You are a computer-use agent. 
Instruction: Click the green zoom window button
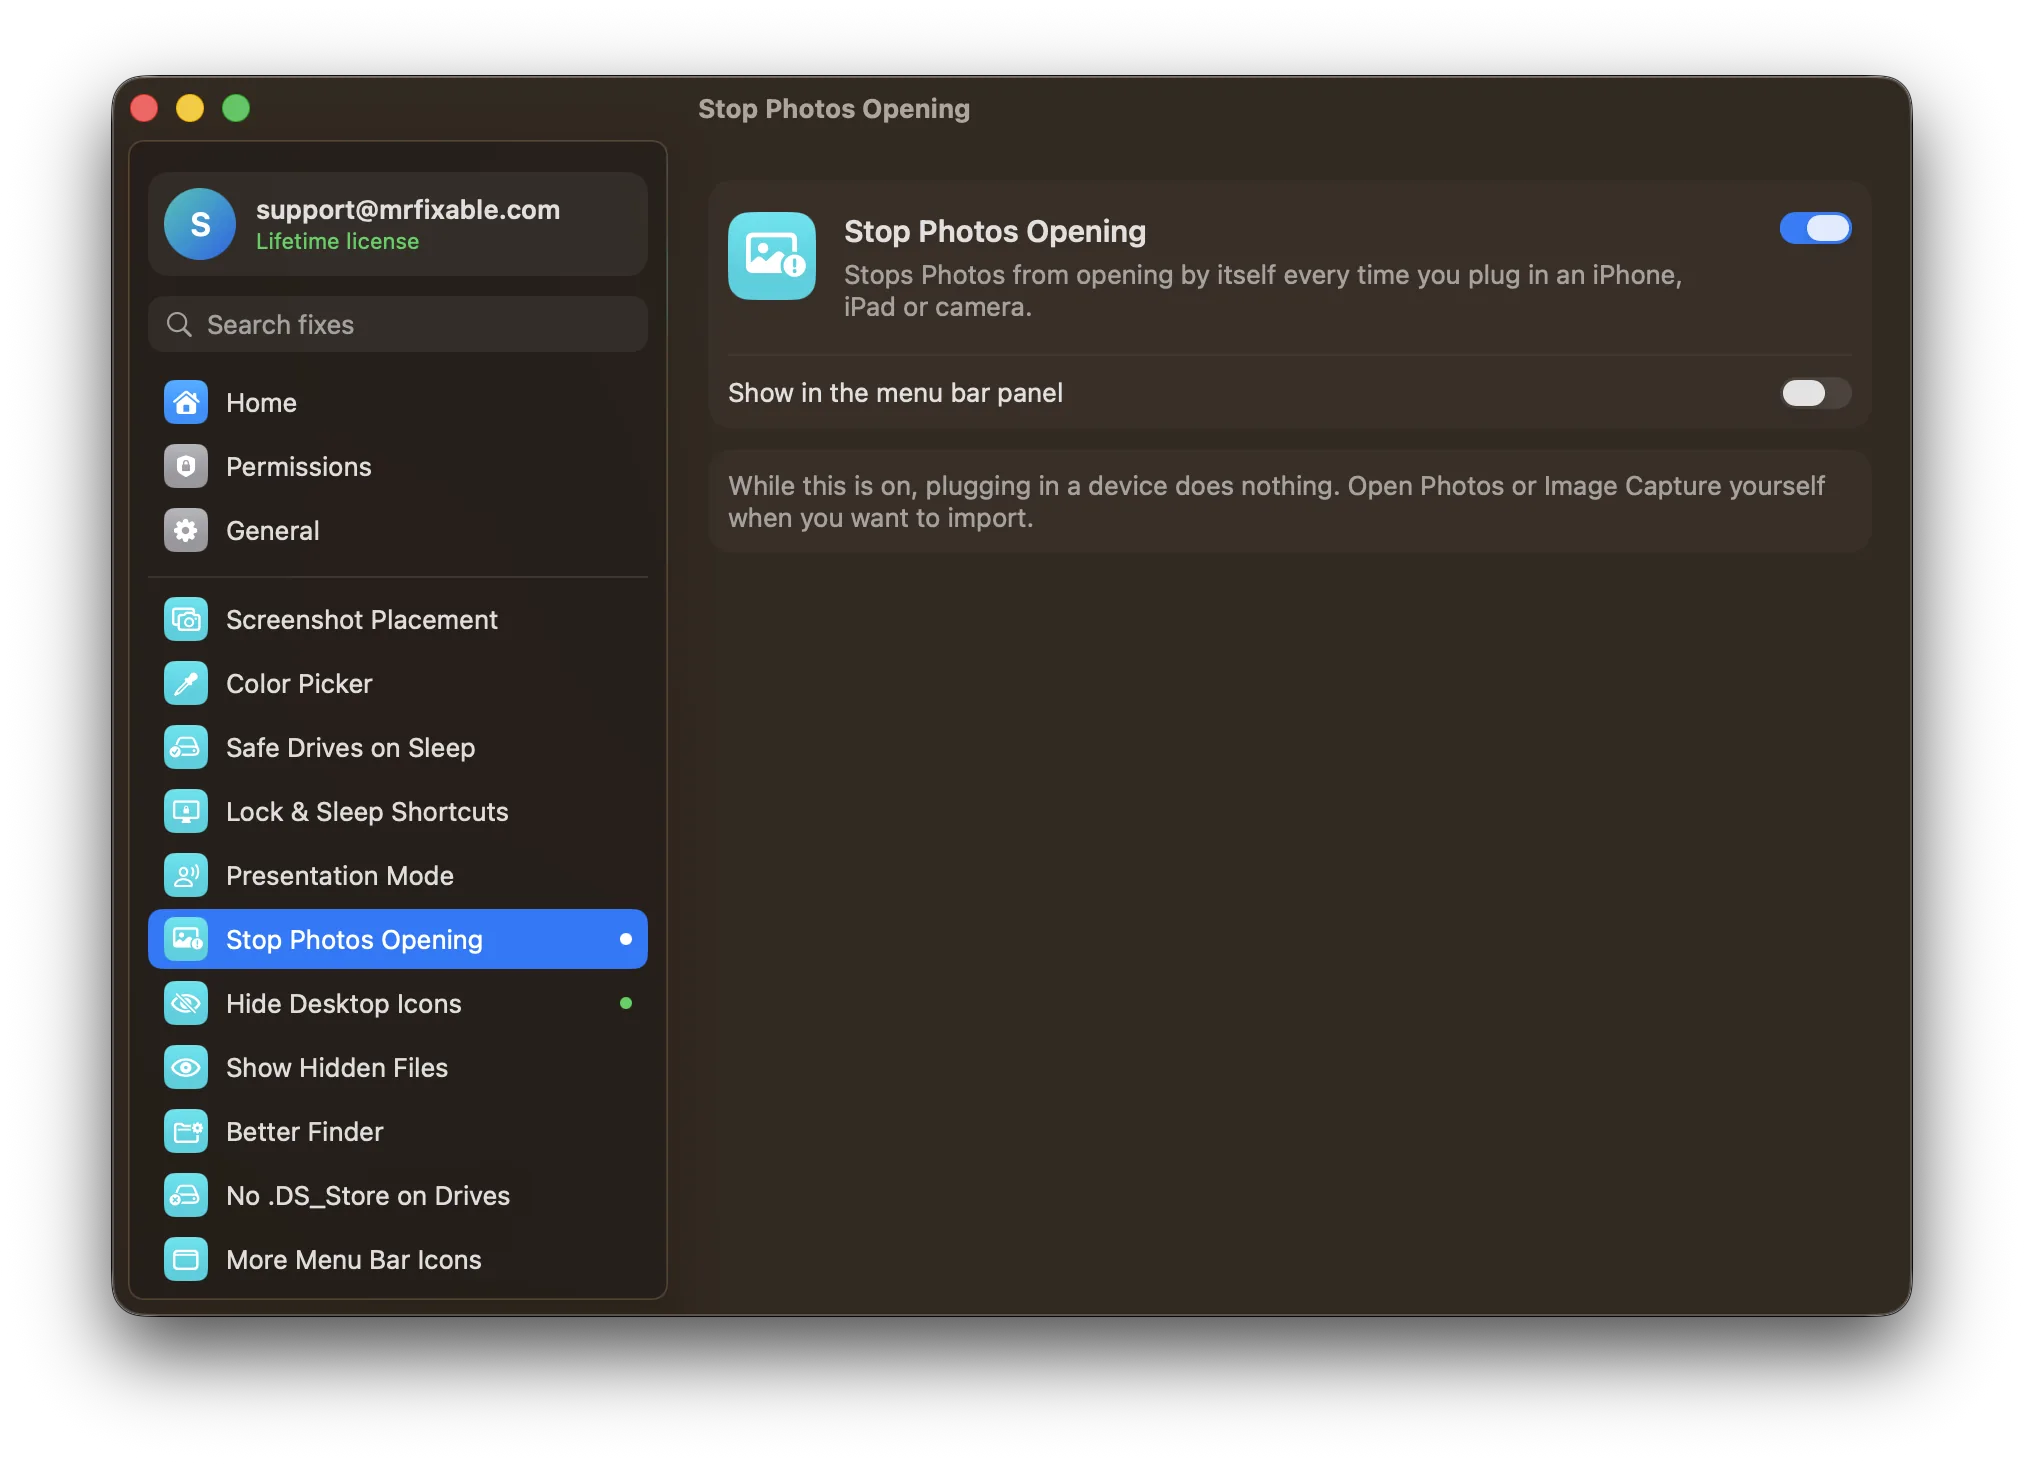236,108
